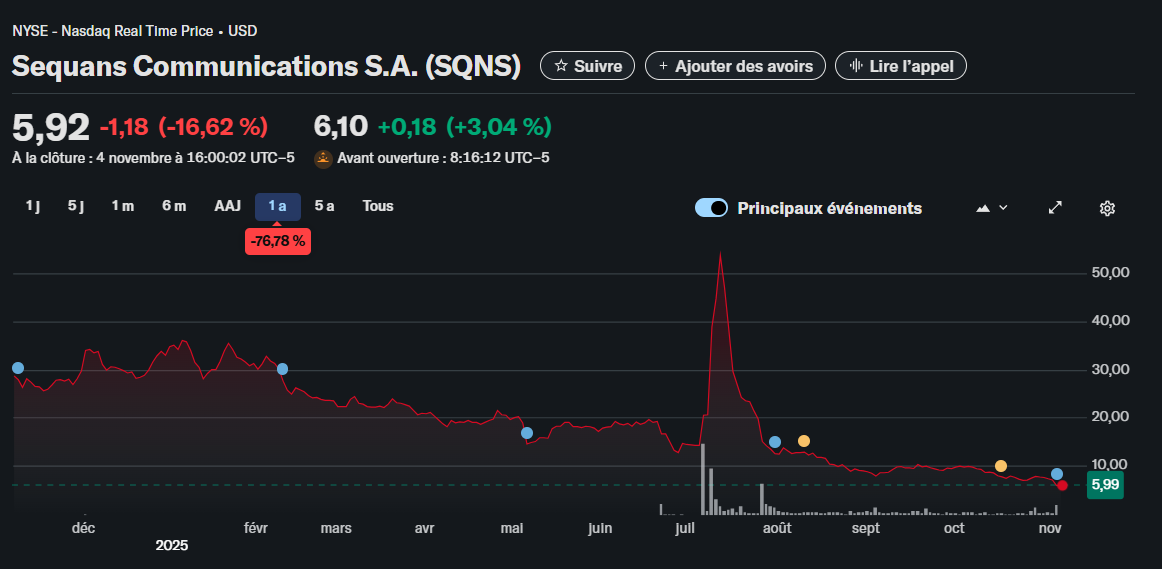Click the -76,78 % change badge

point(278,242)
